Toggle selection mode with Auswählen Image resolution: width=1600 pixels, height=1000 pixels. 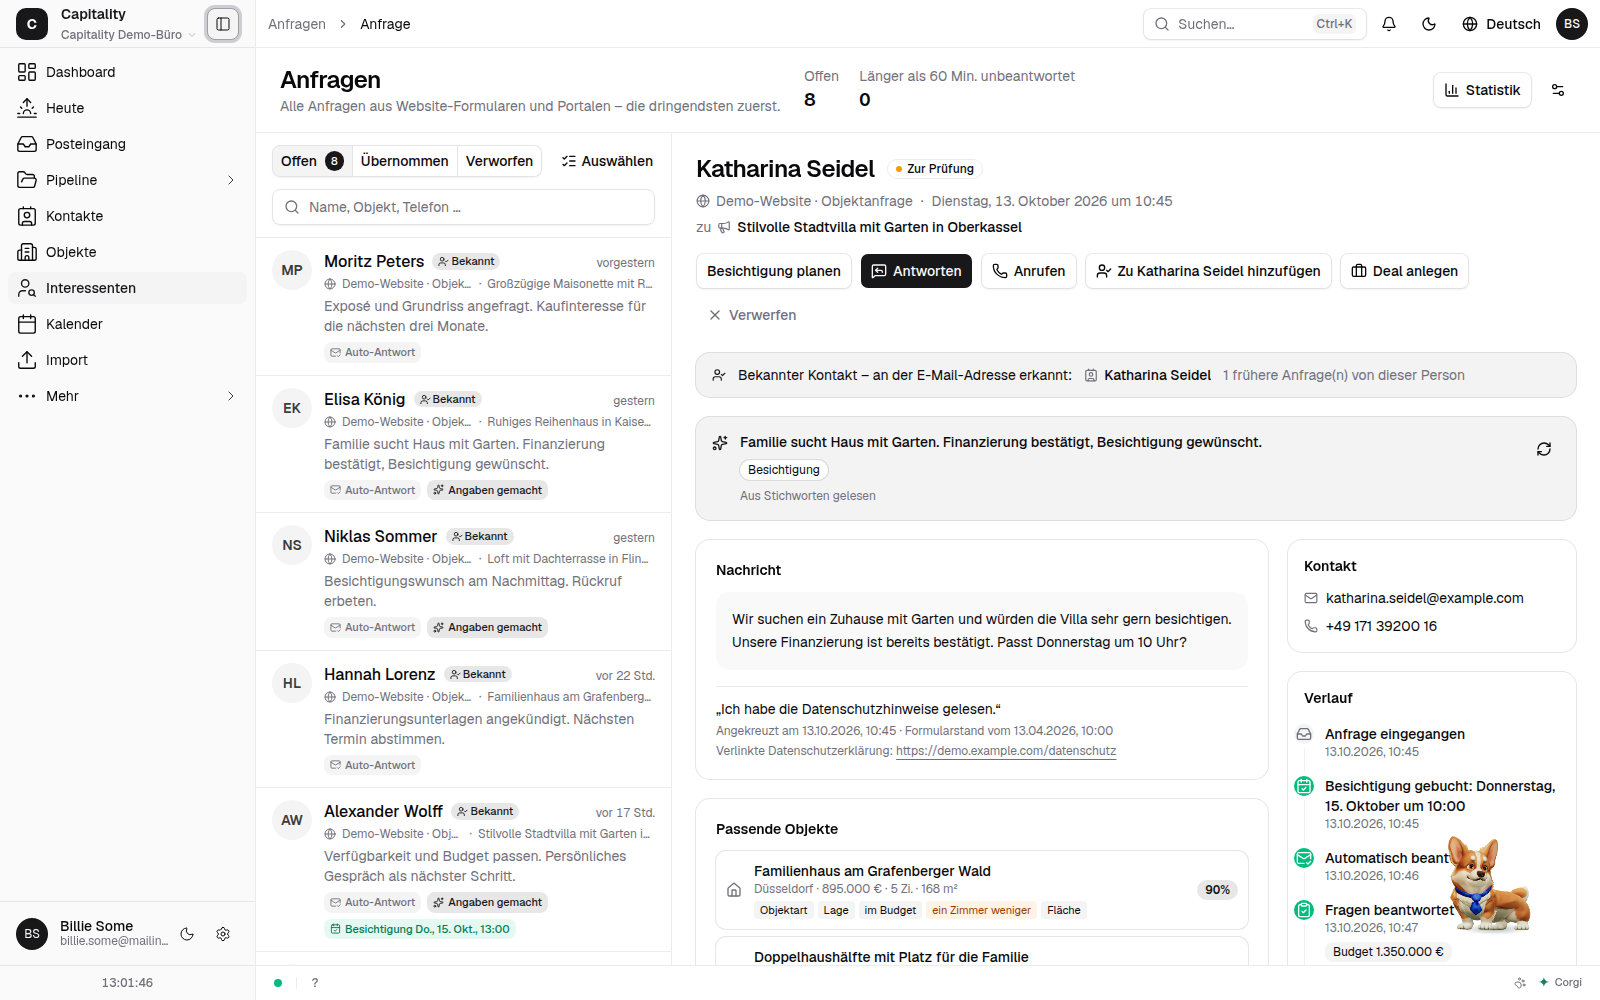tap(607, 161)
